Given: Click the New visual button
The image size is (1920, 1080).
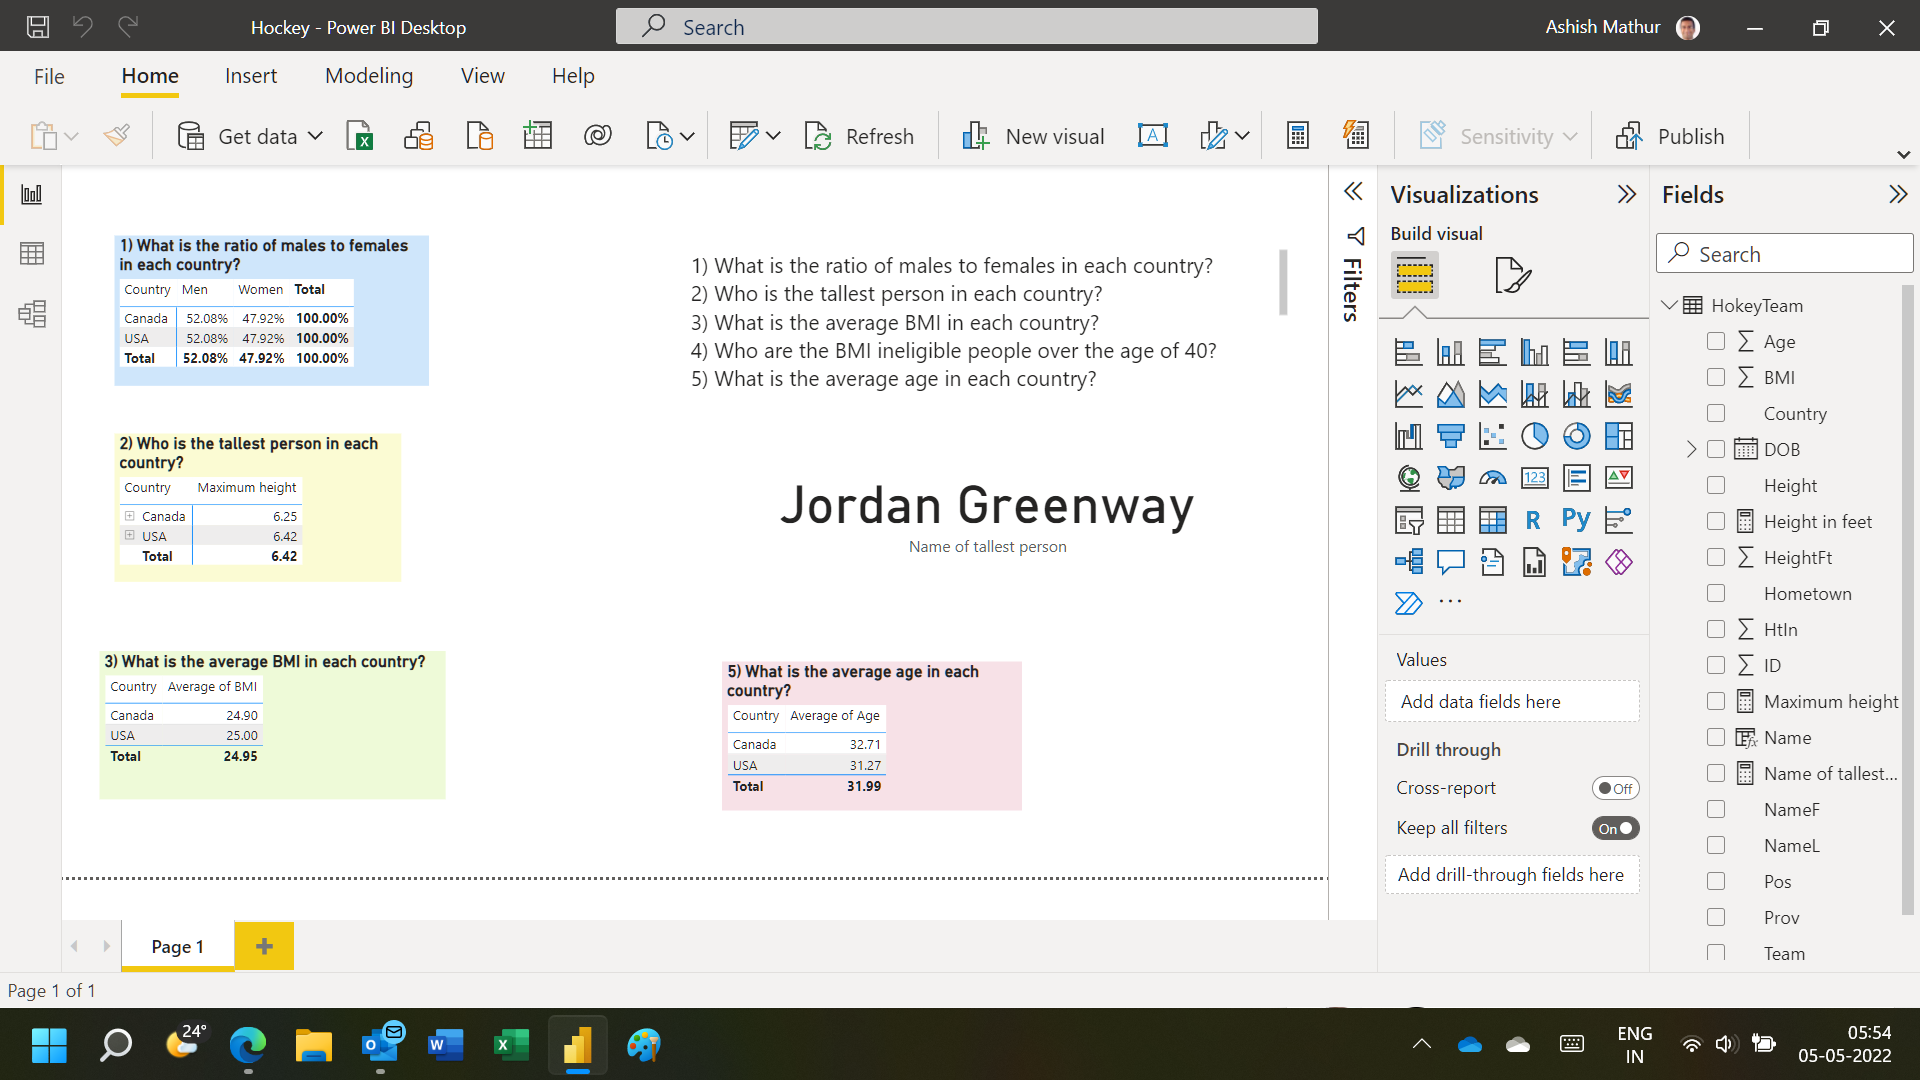Looking at the screenshot, I should (1032, 136).
